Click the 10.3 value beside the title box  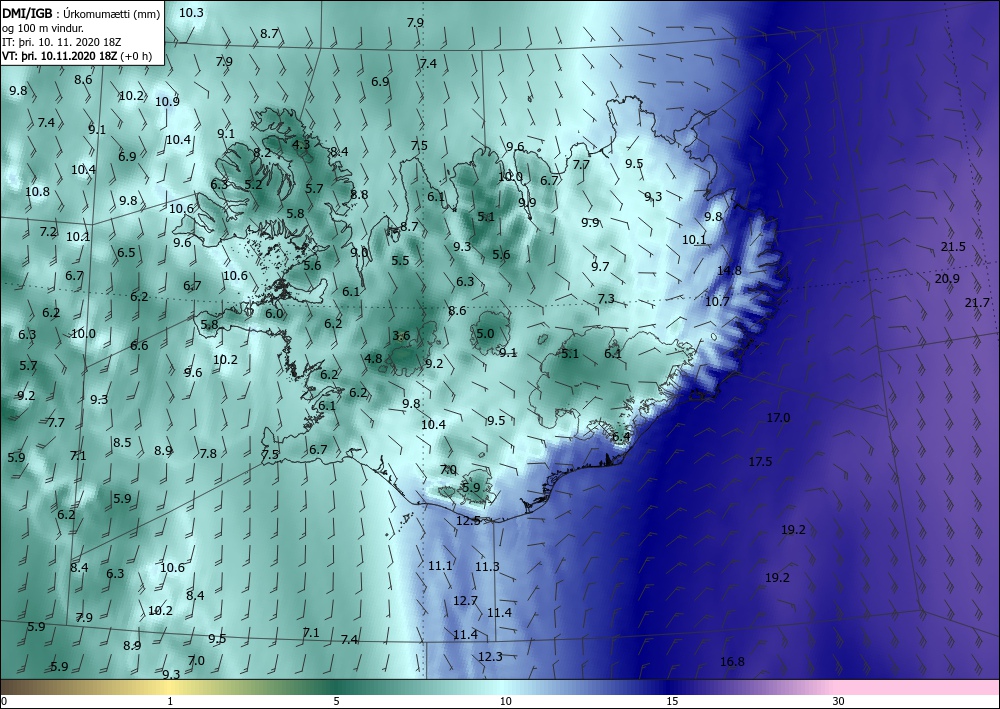point(191,13)
